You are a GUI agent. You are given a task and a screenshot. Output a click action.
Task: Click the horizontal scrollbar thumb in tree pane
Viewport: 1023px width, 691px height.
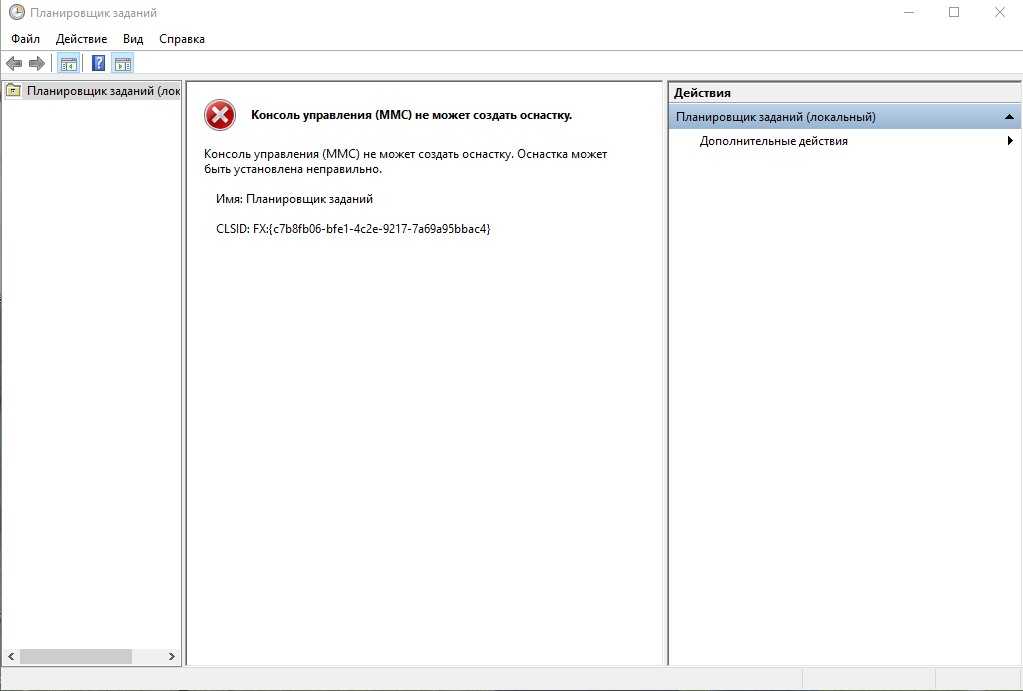76,656
